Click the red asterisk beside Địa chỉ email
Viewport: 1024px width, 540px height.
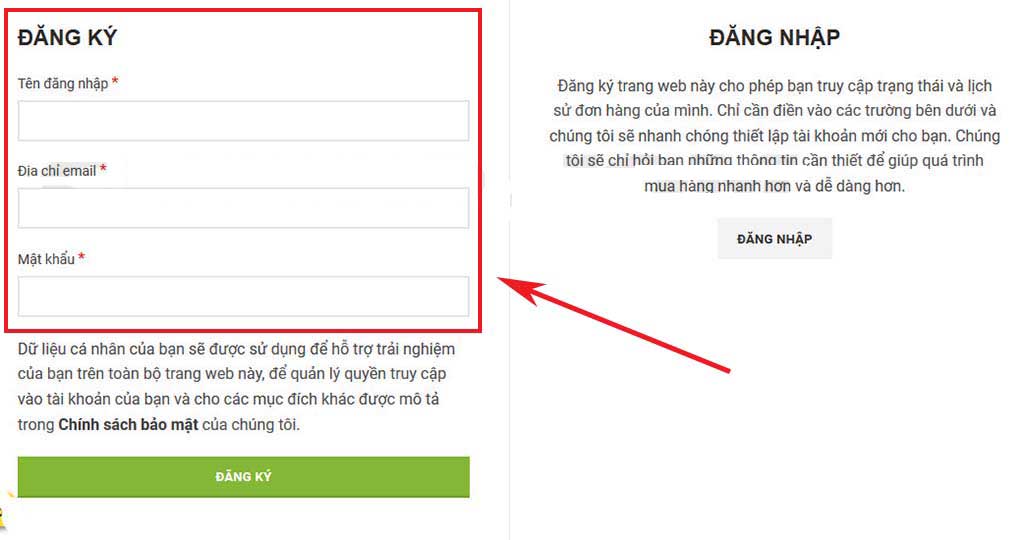(x=103, y=169)
